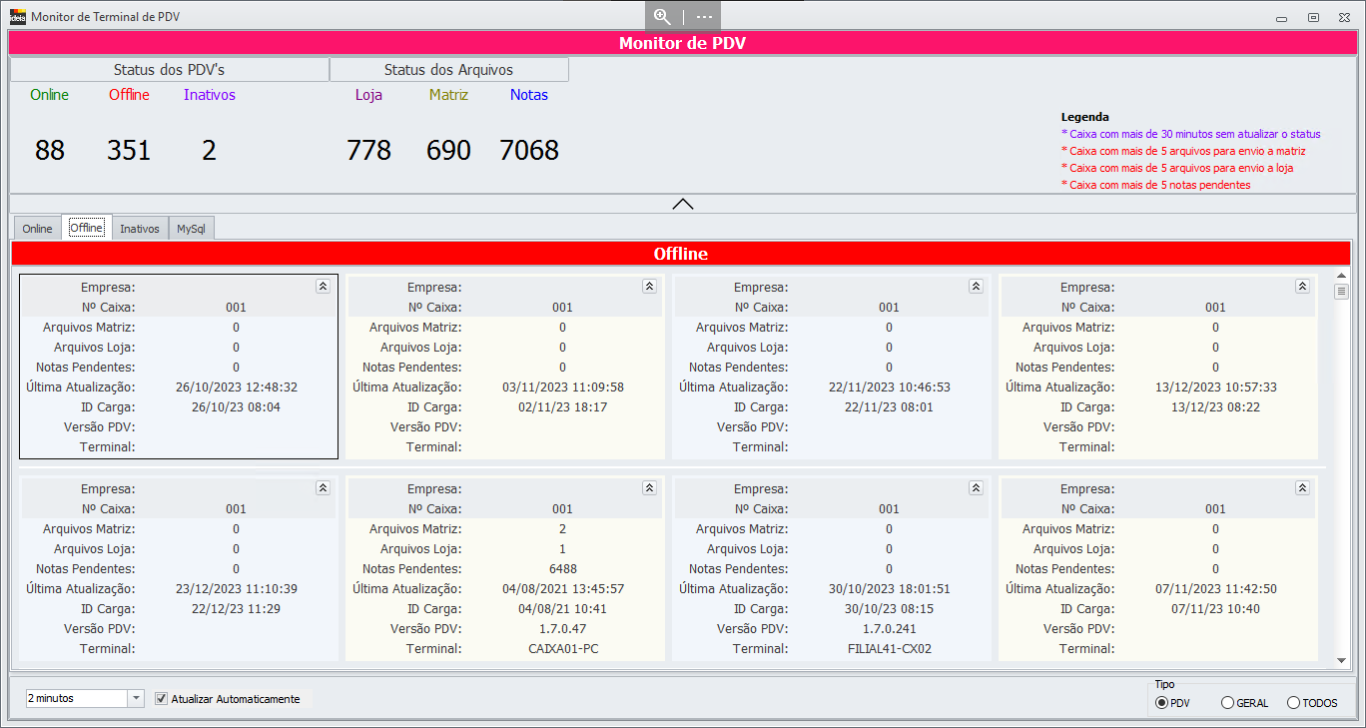Switch to the Online tab
1366x728 pixels.
pos(37,228)
